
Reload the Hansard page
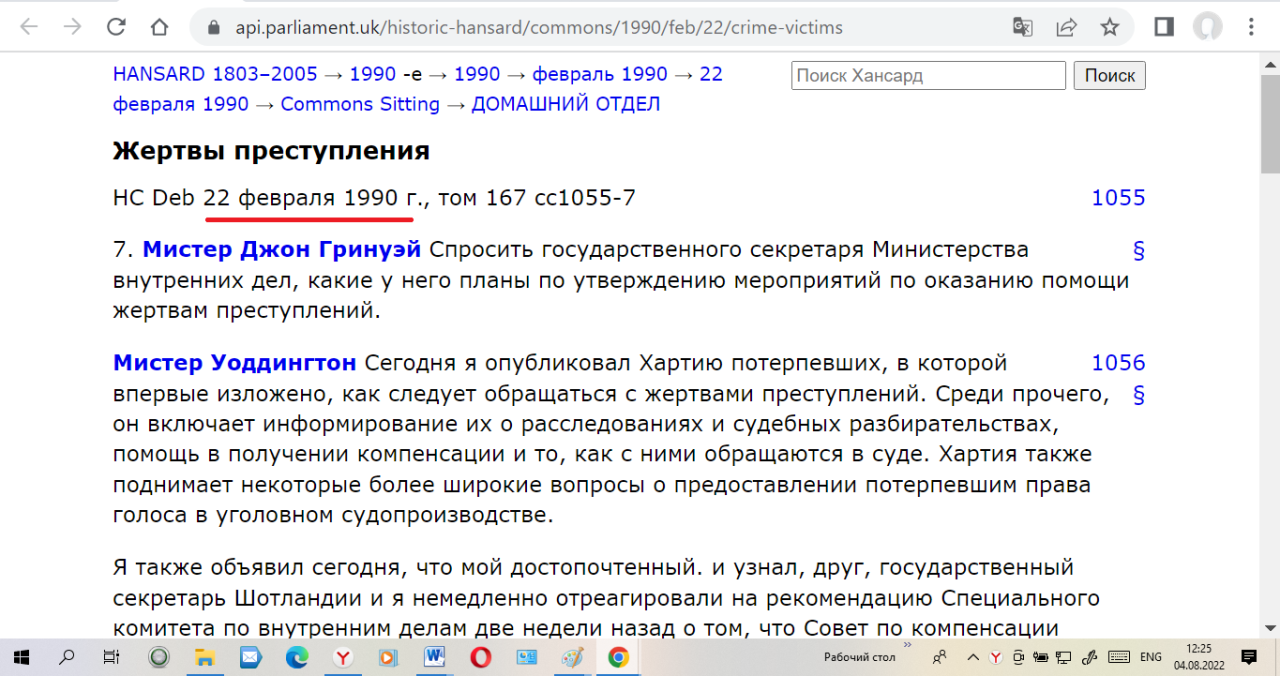click(x=116, y=27)
